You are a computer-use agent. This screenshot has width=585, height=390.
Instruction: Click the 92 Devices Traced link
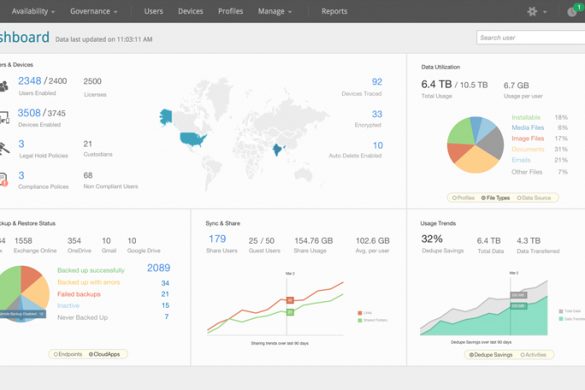377,82
